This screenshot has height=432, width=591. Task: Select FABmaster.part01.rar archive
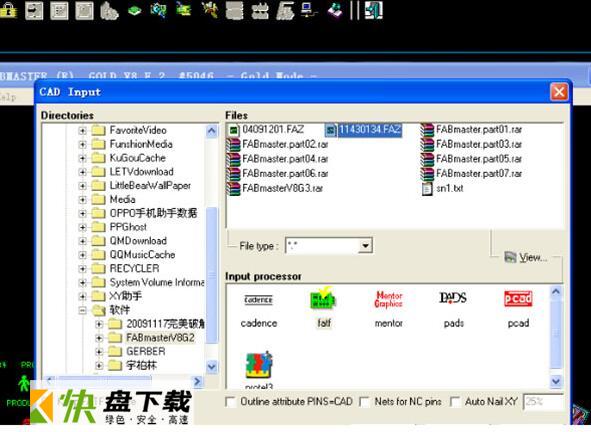pyautogui.click(x=472, y=130)
